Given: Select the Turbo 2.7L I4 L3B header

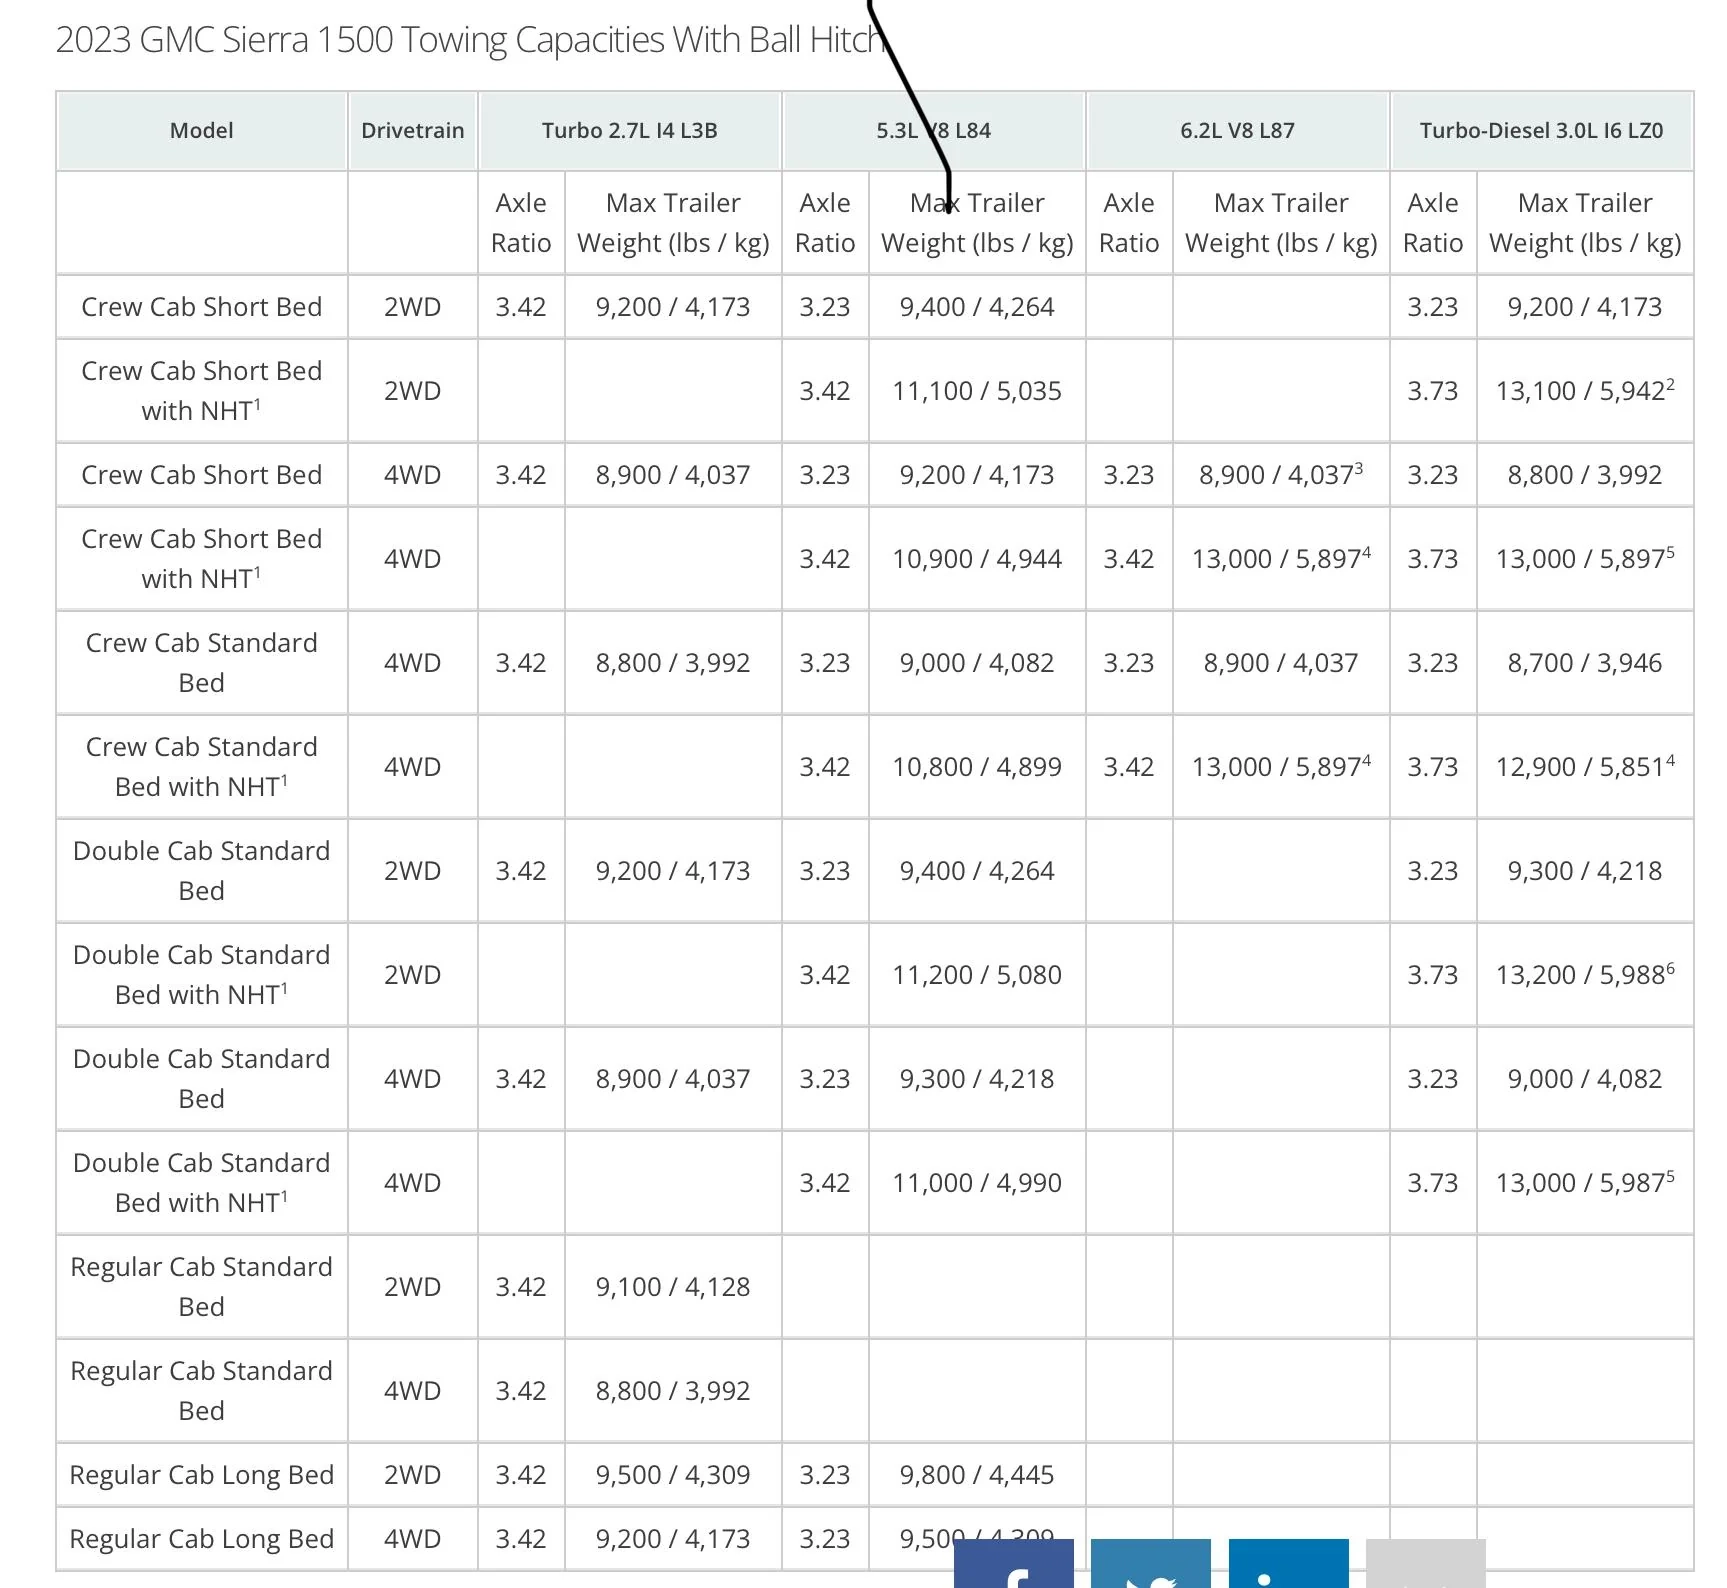Looking at the screenshot, I should pos(629,131).
